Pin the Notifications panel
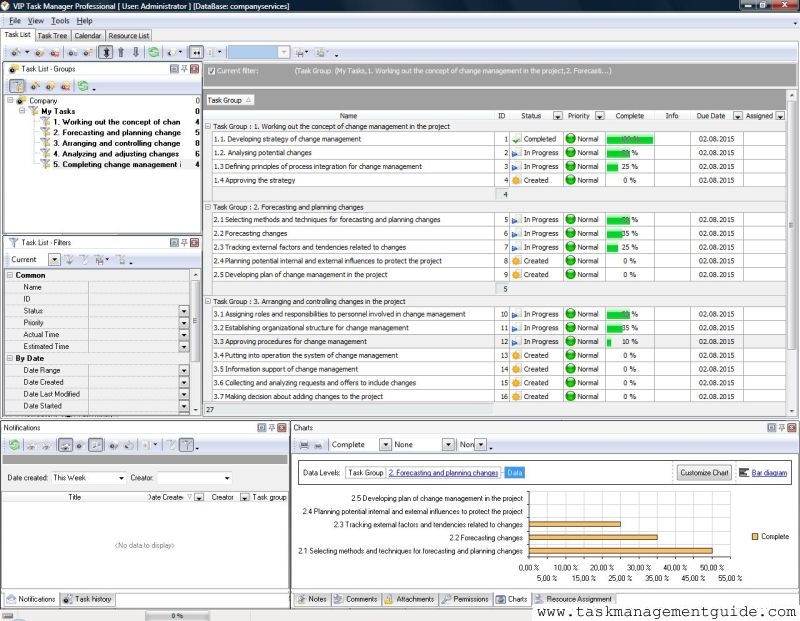 point(271,428)
